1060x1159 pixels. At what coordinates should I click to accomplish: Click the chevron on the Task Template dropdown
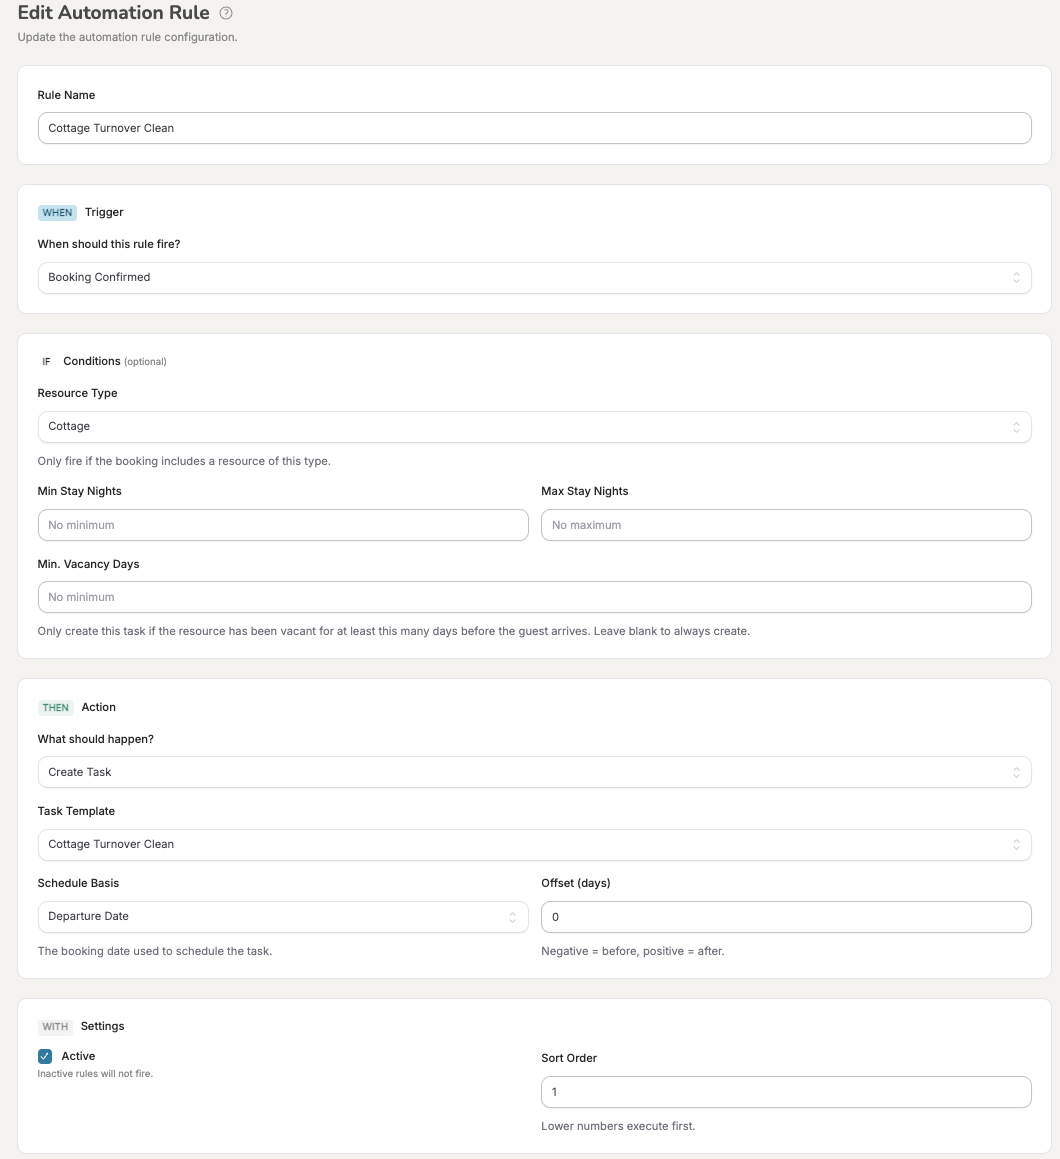point(1018,844)
